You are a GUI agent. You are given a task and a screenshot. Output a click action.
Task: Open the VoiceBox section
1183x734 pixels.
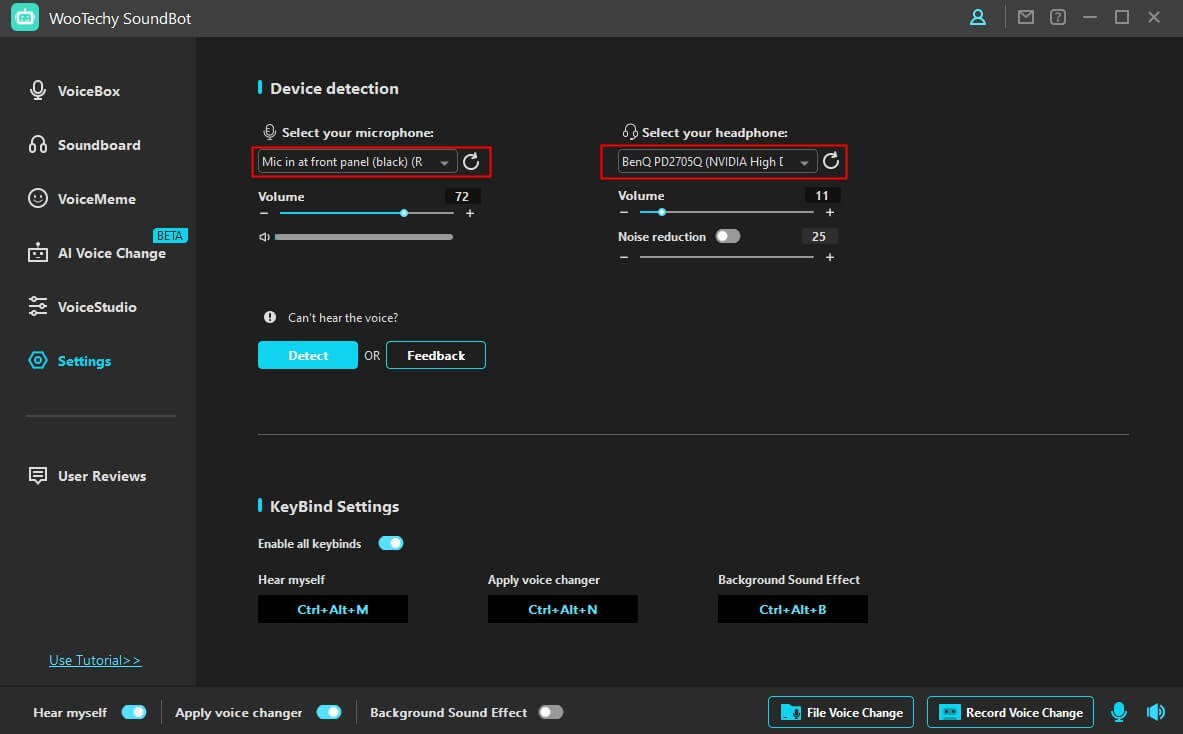tap(88, 91)
